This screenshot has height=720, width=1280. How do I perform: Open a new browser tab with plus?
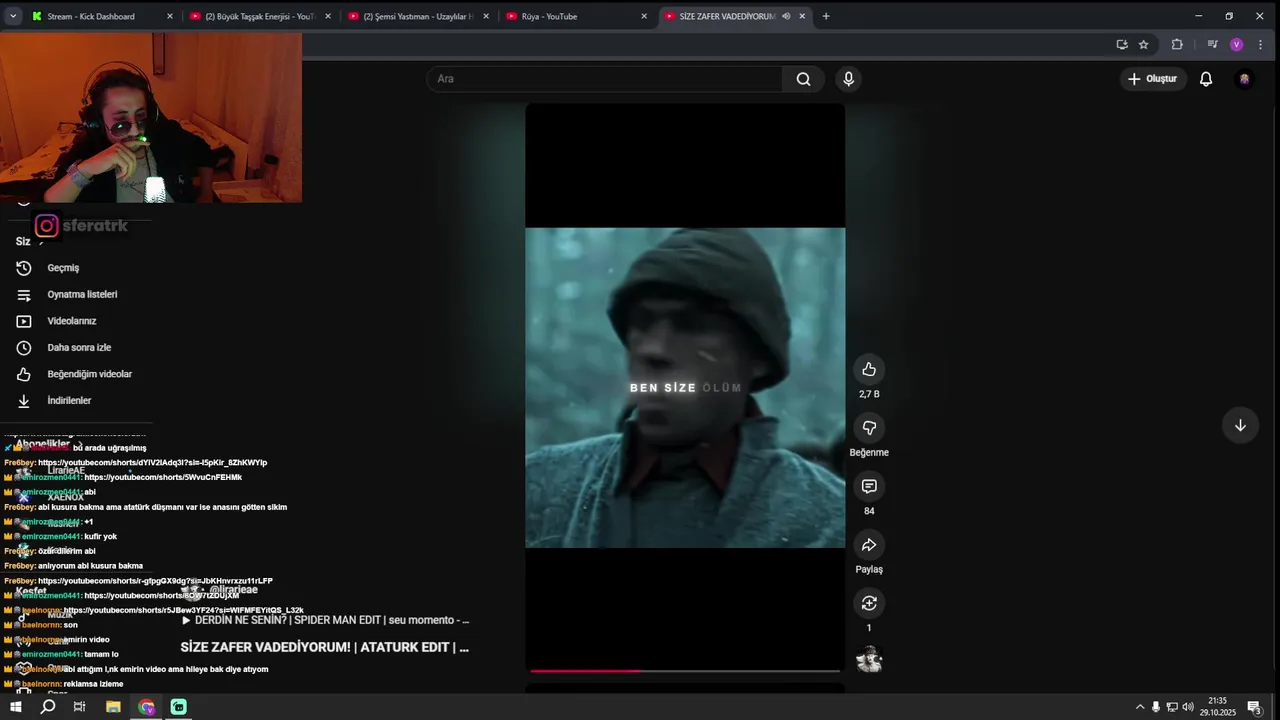[826, 16]
